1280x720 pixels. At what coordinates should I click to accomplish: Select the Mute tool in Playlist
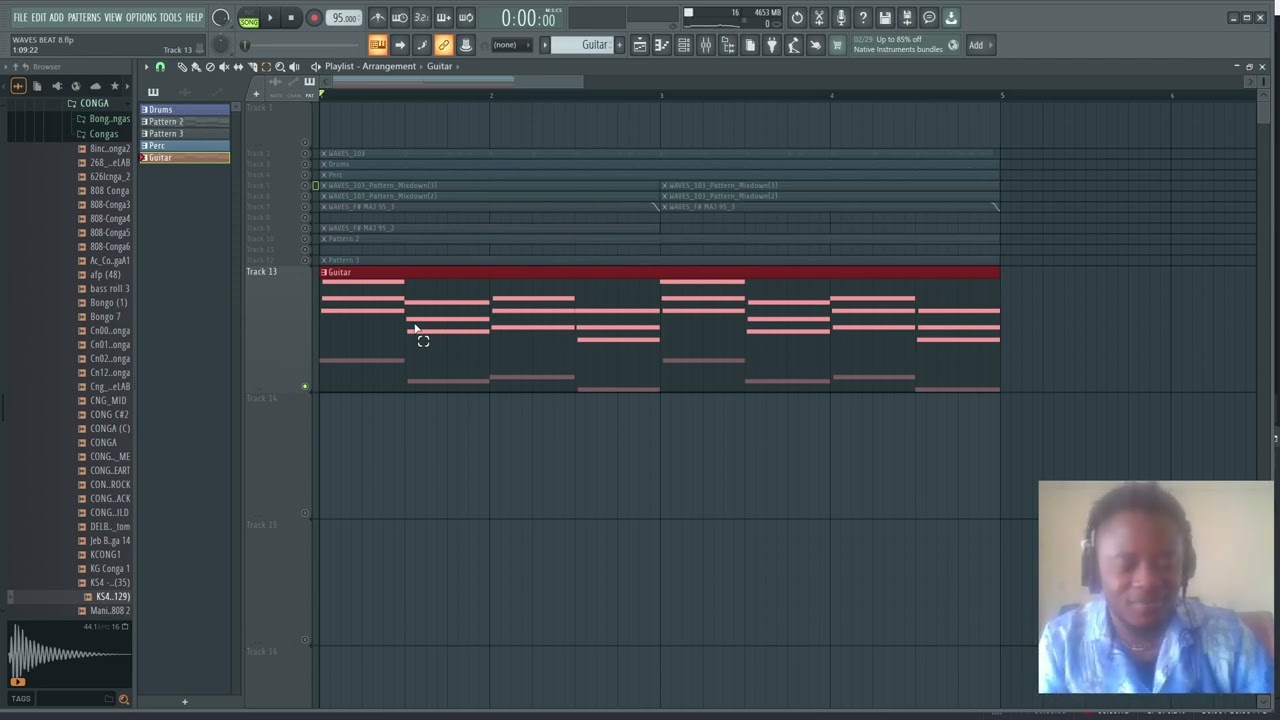[x=224, y=67]
